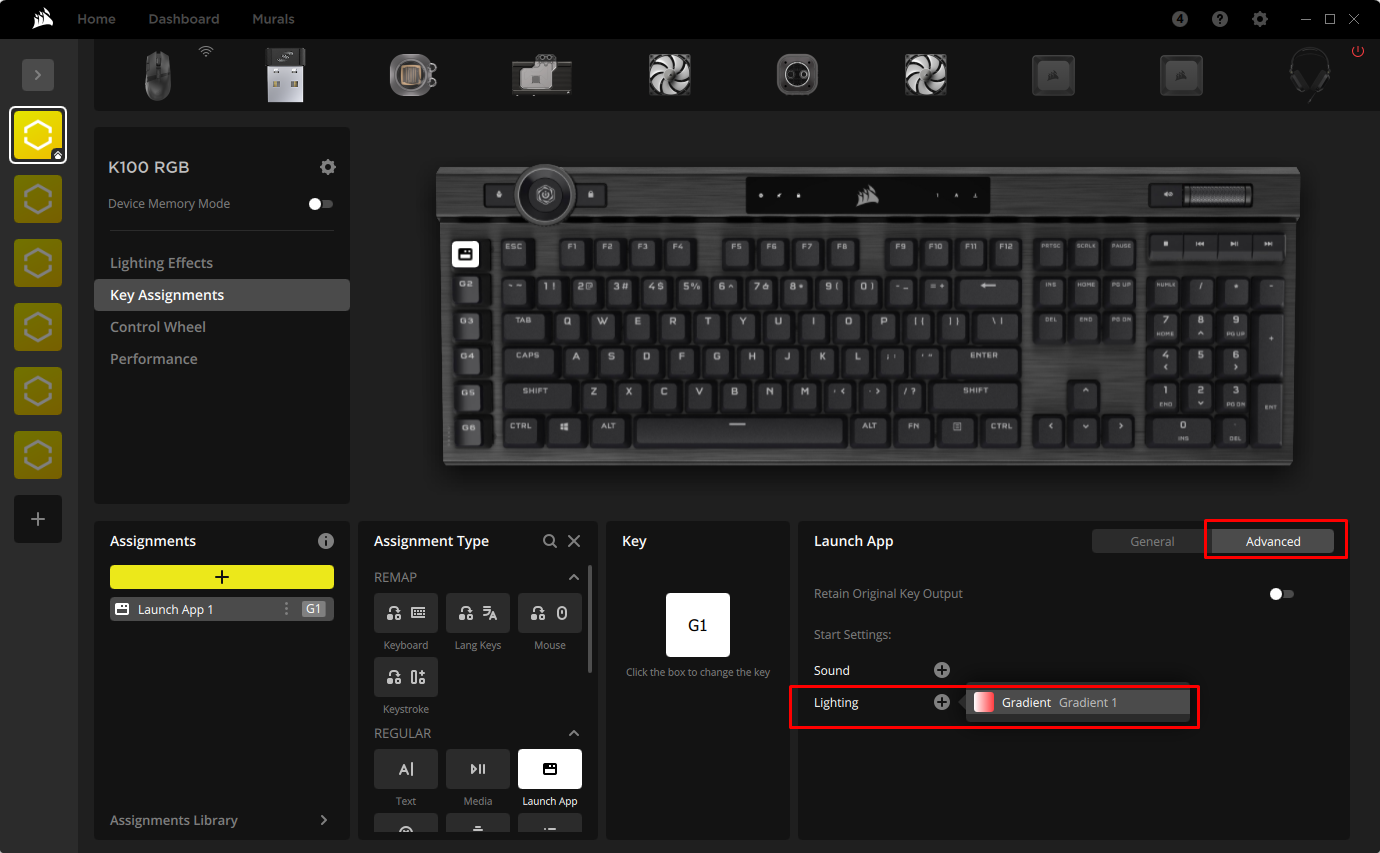The width and height of the screenshot is (1380, 853).
Task: Toggle Device Memory Mode
Action: tap(320, 203)
